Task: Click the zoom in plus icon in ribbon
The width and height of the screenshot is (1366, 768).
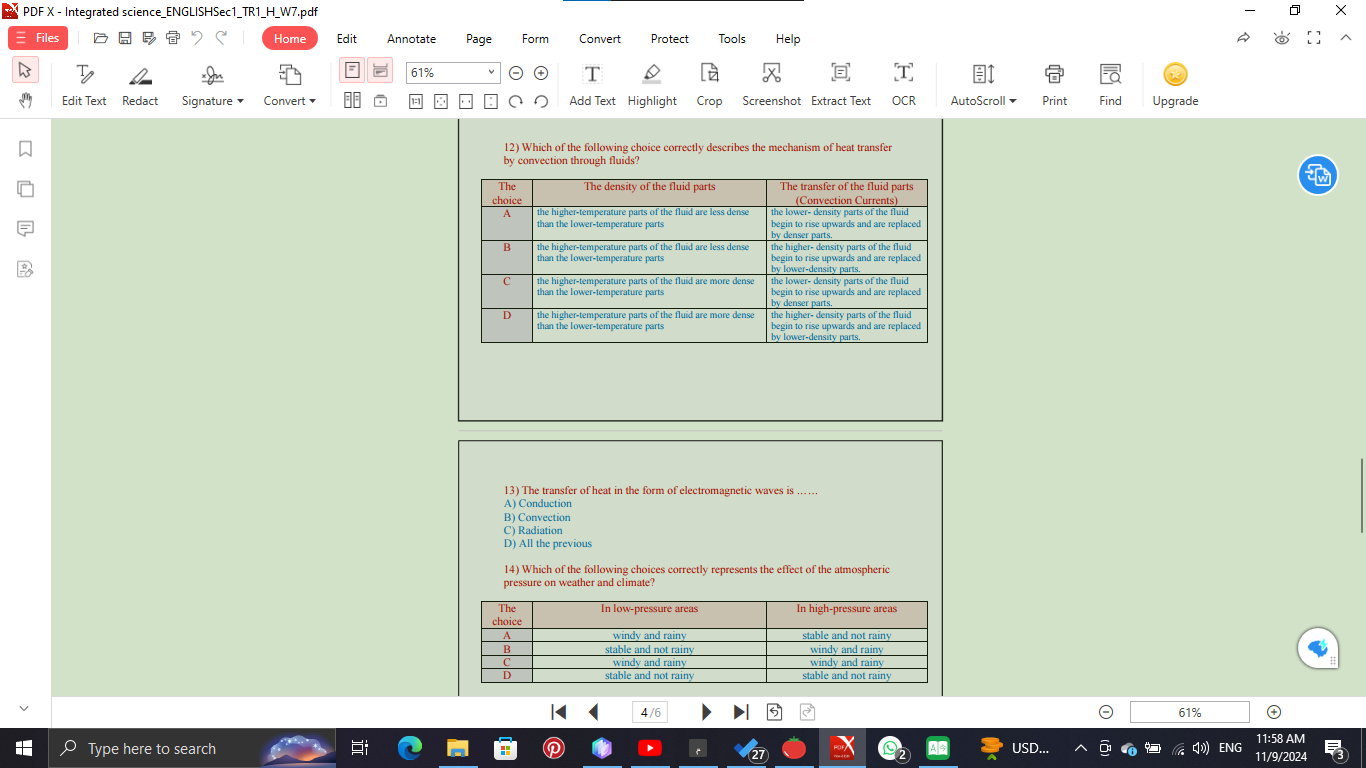Action: [541, 73]
